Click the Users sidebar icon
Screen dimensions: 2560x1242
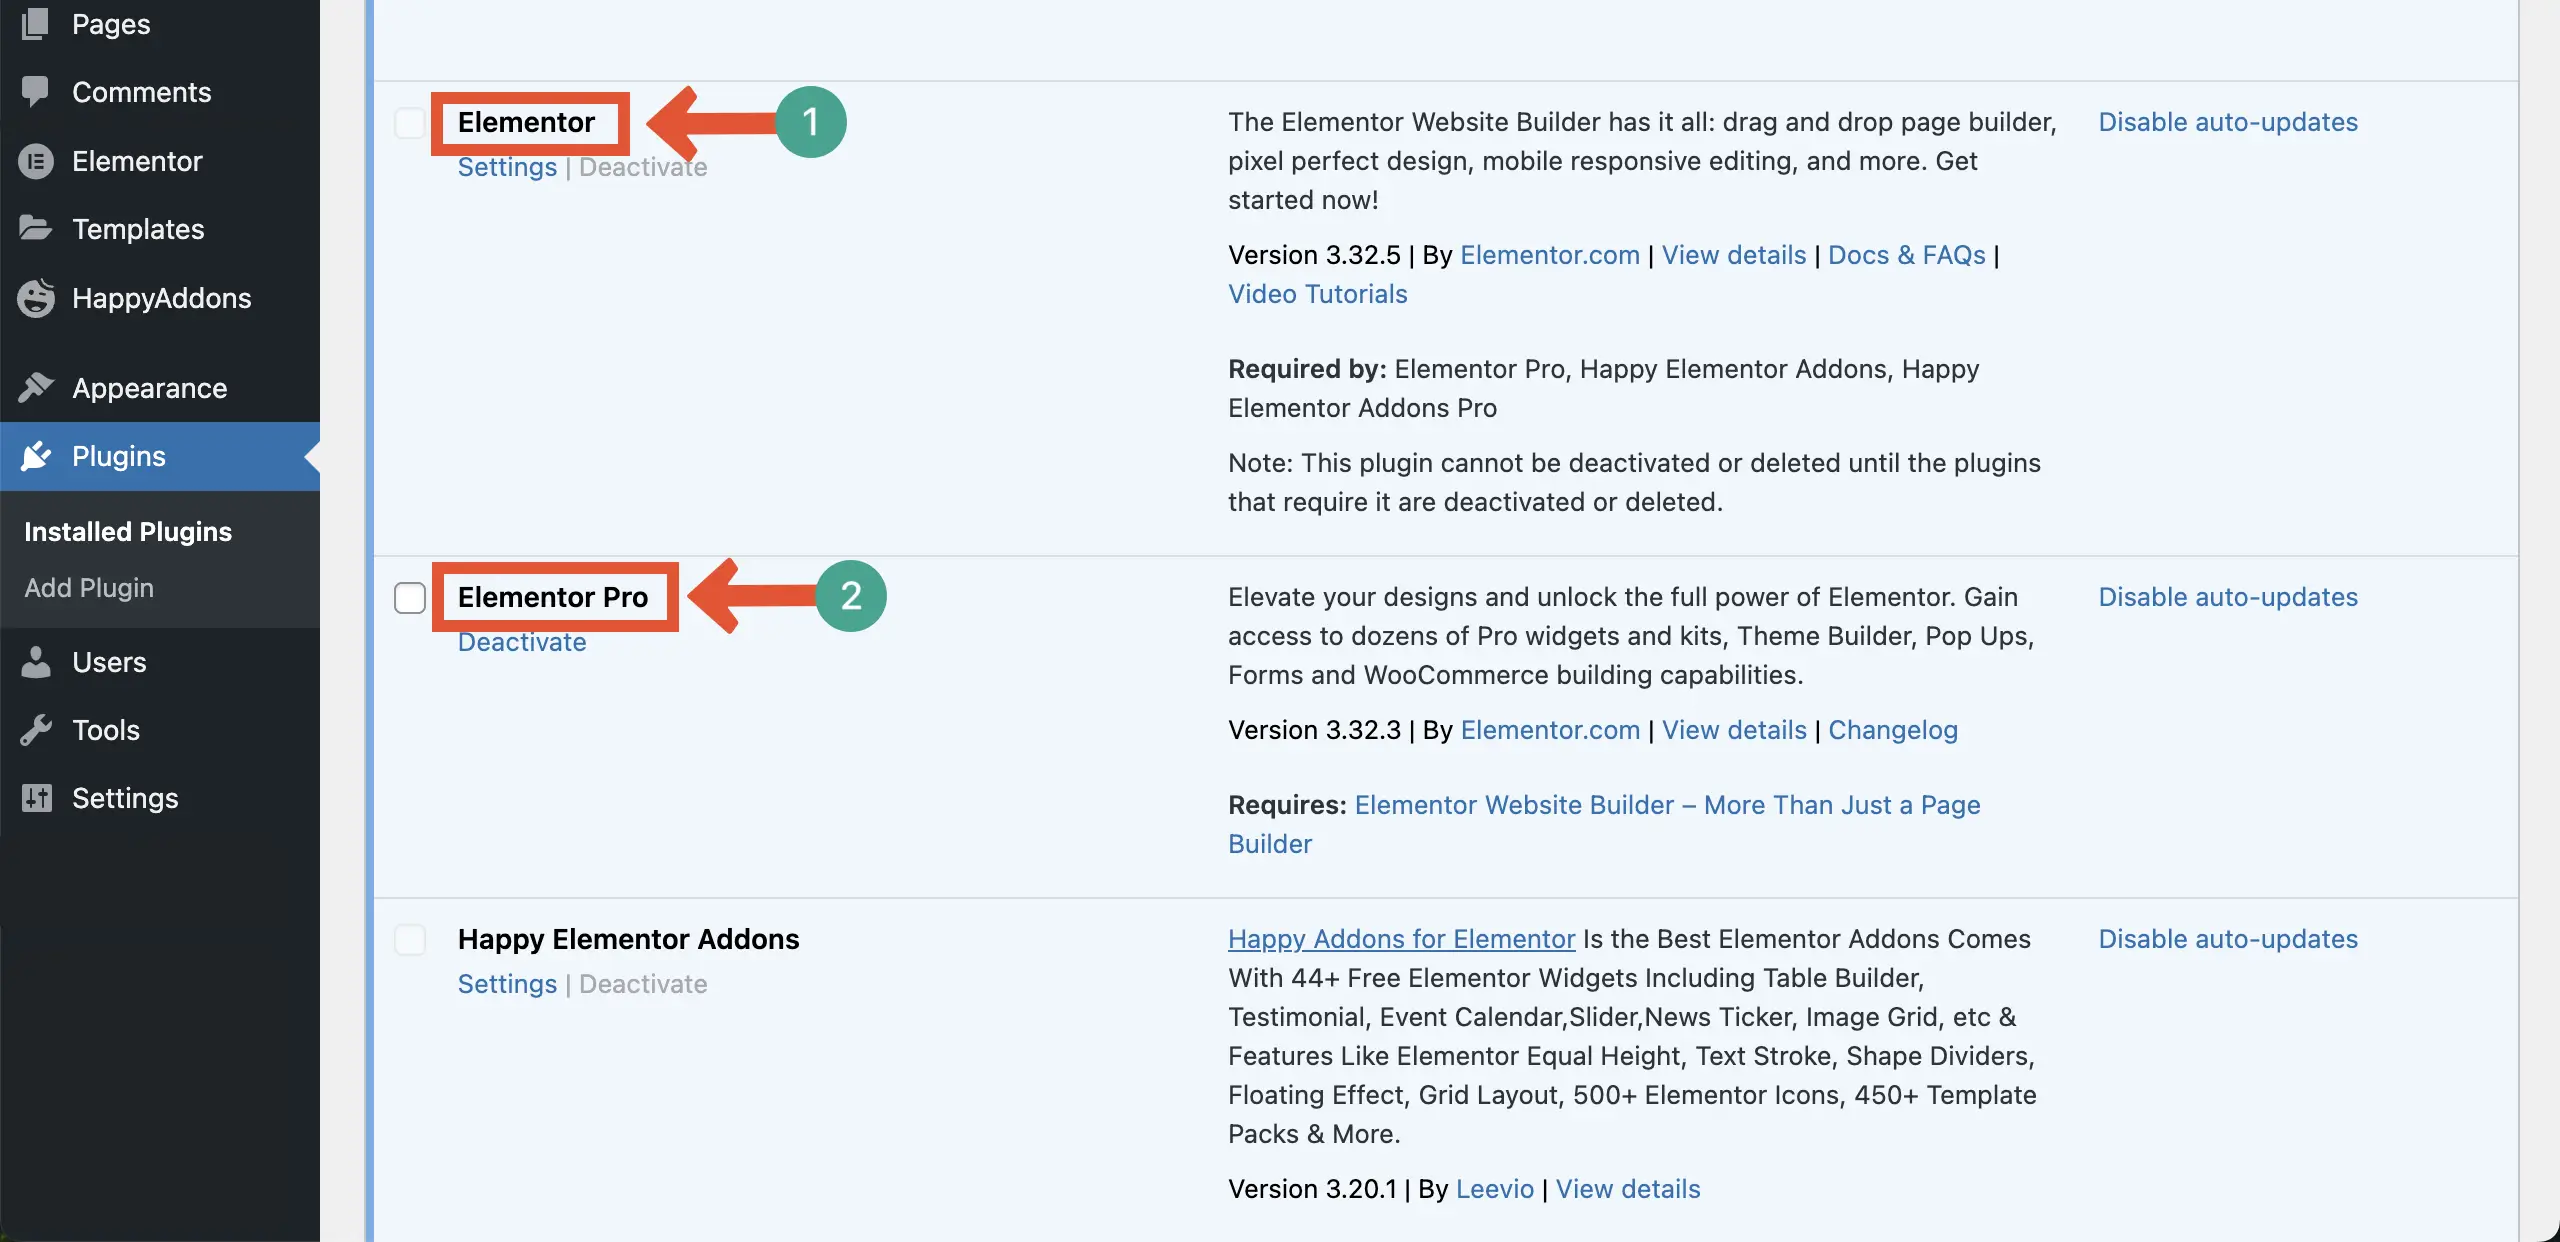click(35, 661)
